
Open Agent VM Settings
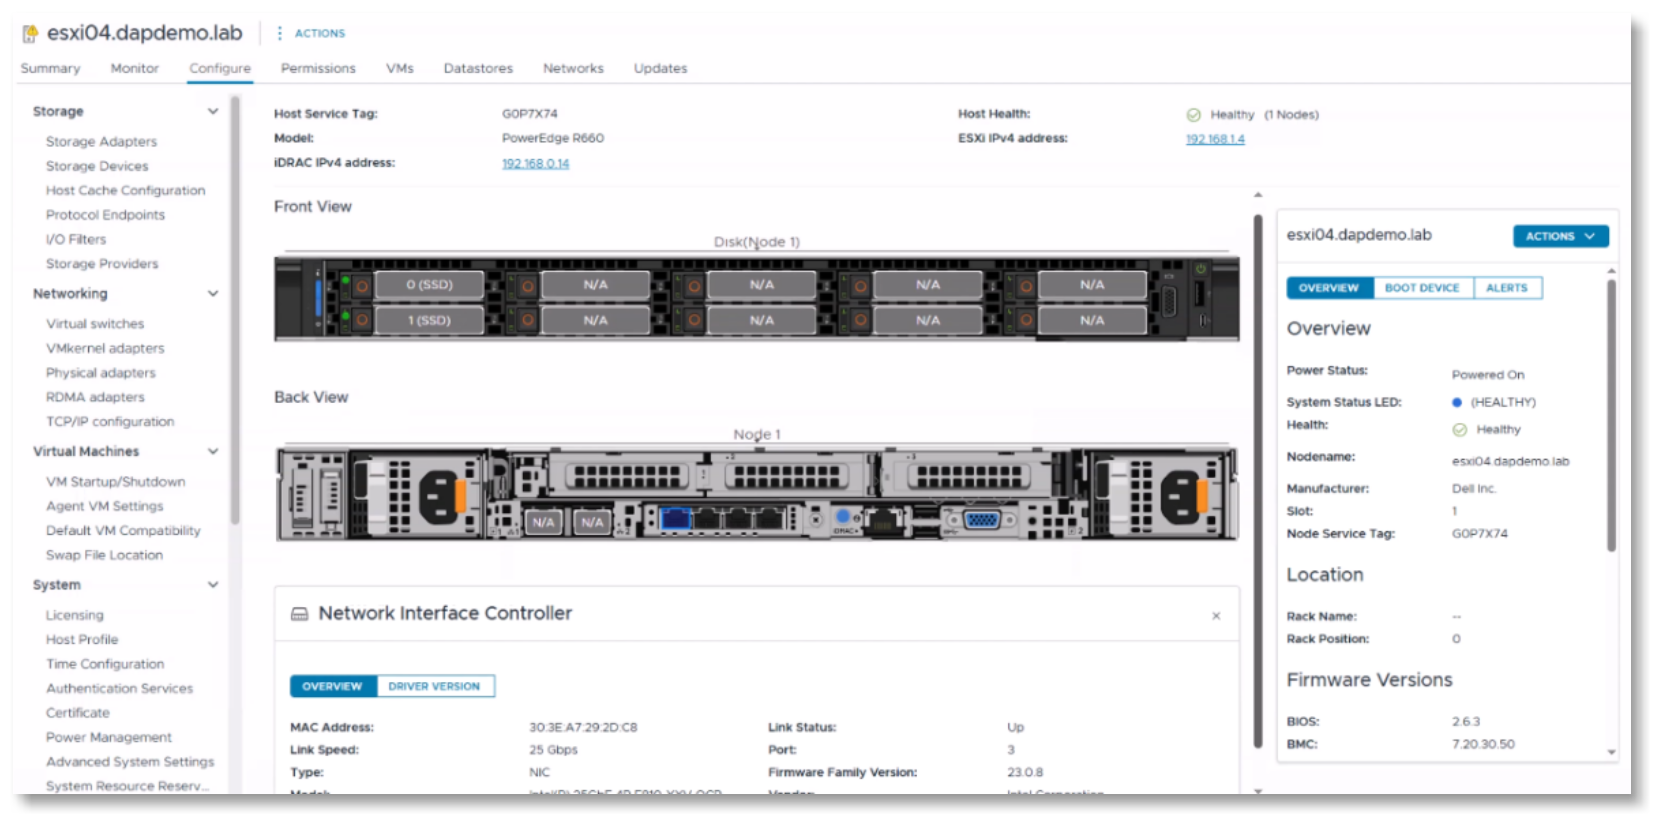pyautogui.click(x=104, y=506)
